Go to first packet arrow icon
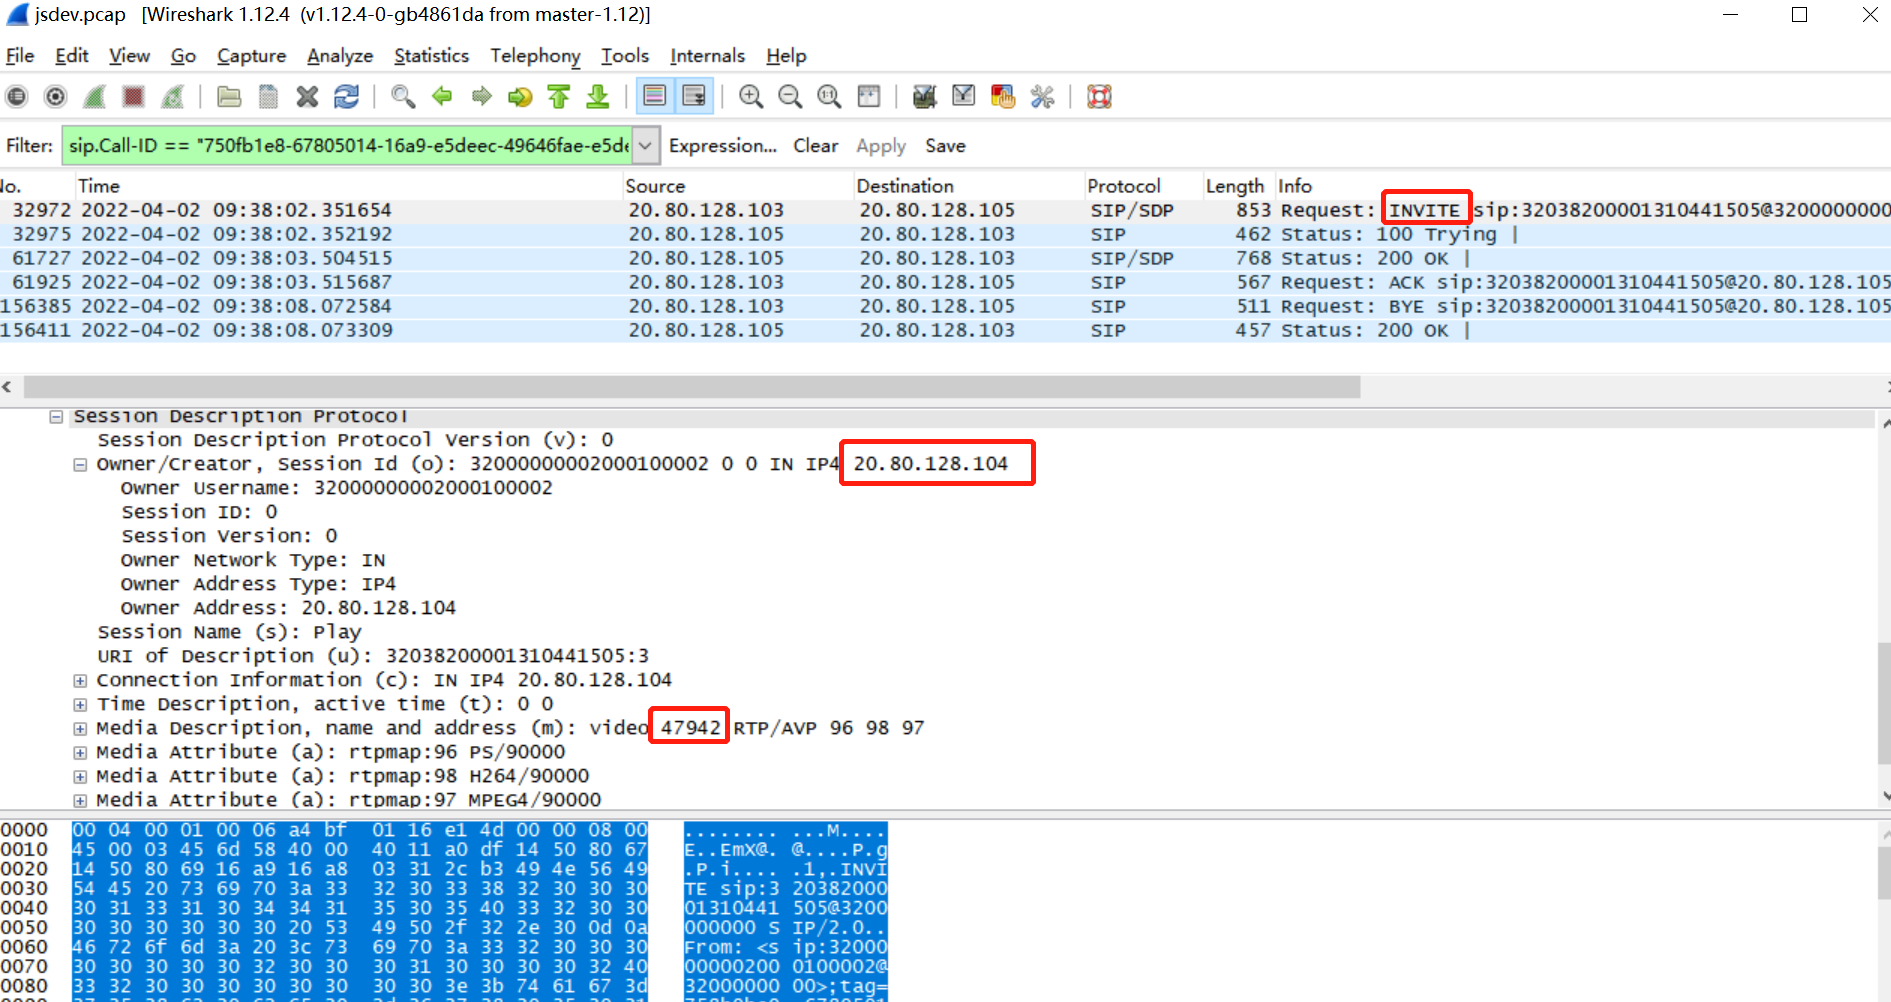 coord(559,97)
